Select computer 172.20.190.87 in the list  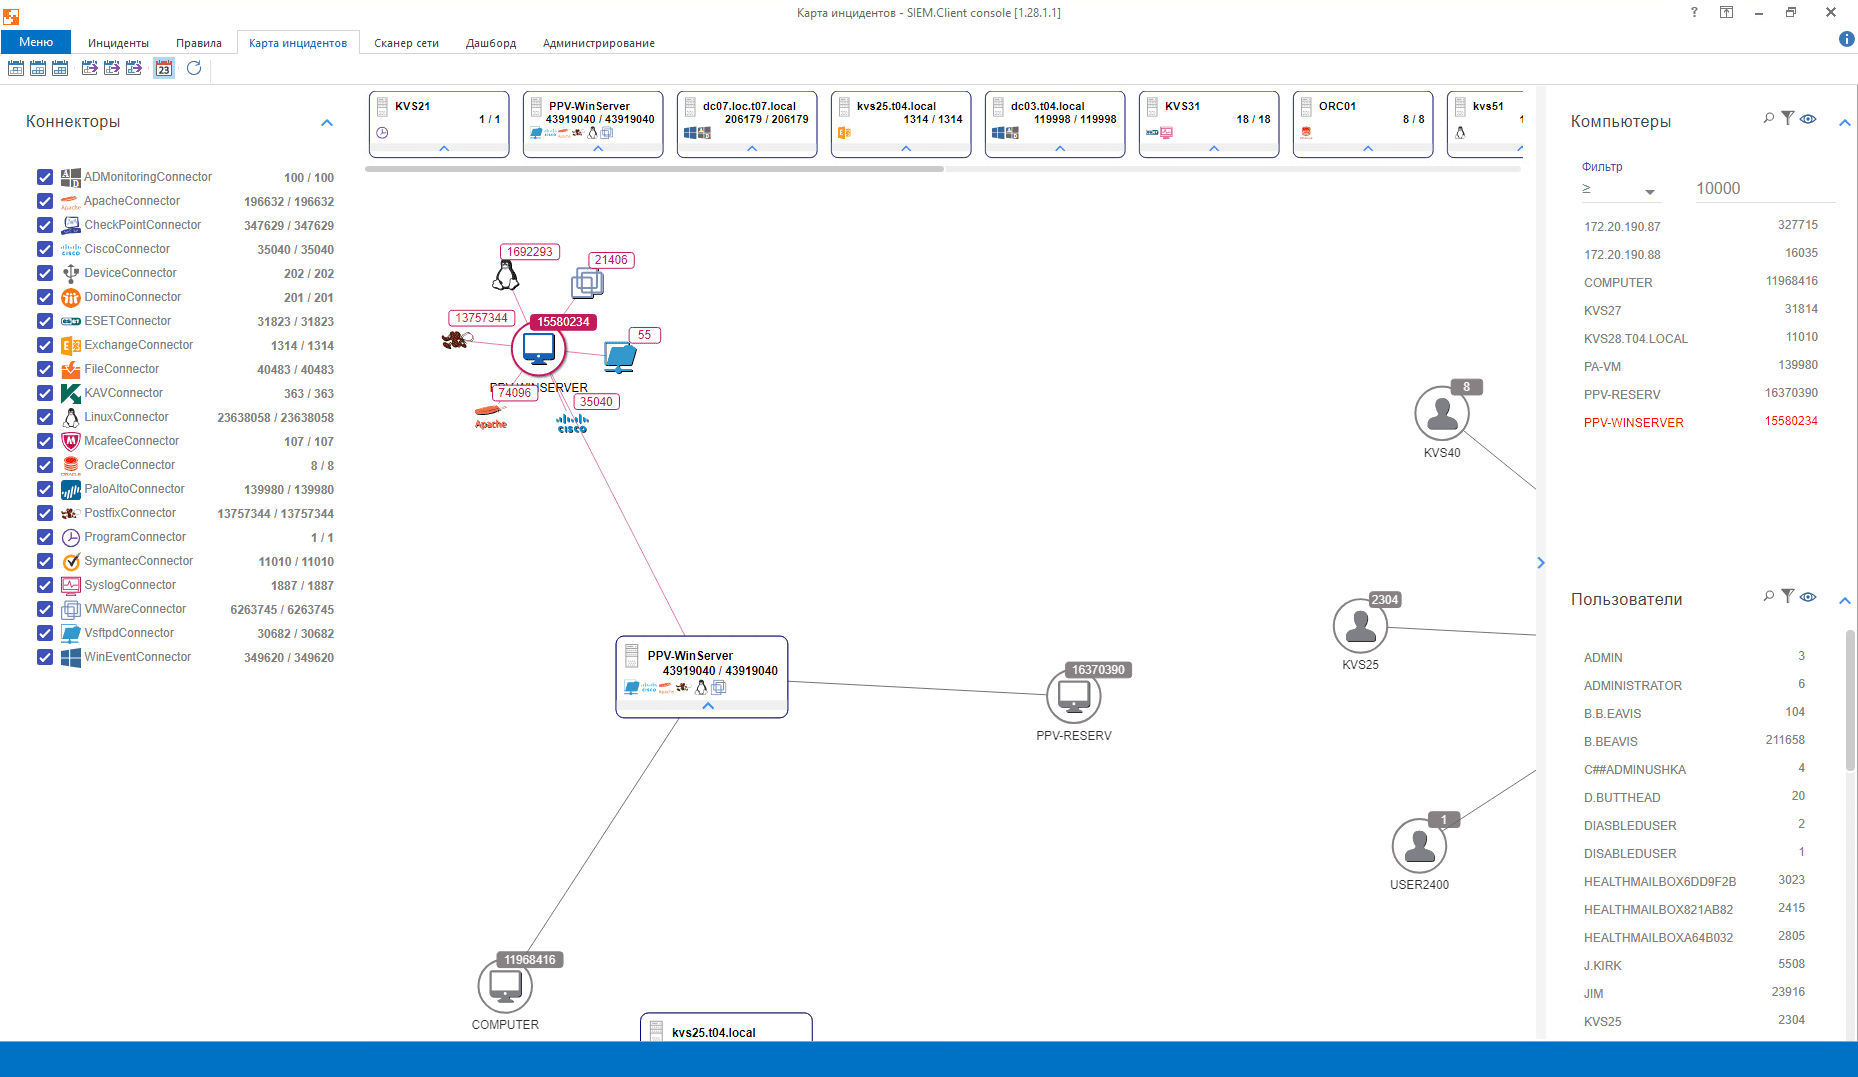pos(1701,226)
